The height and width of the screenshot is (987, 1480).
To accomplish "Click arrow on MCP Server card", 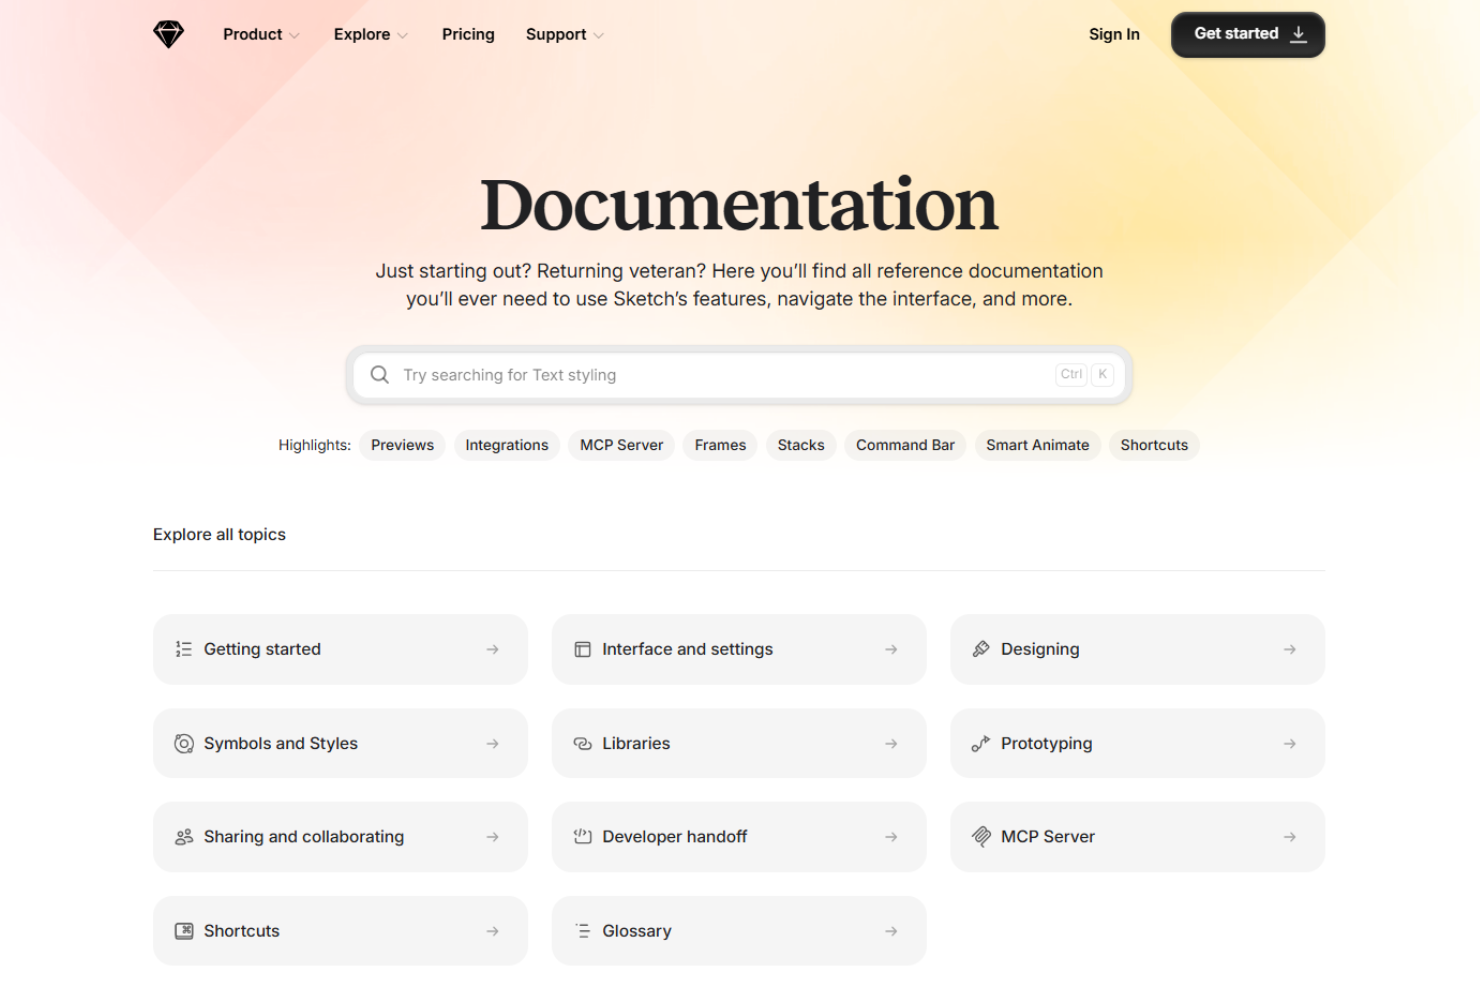I will tap(1290, 837).
